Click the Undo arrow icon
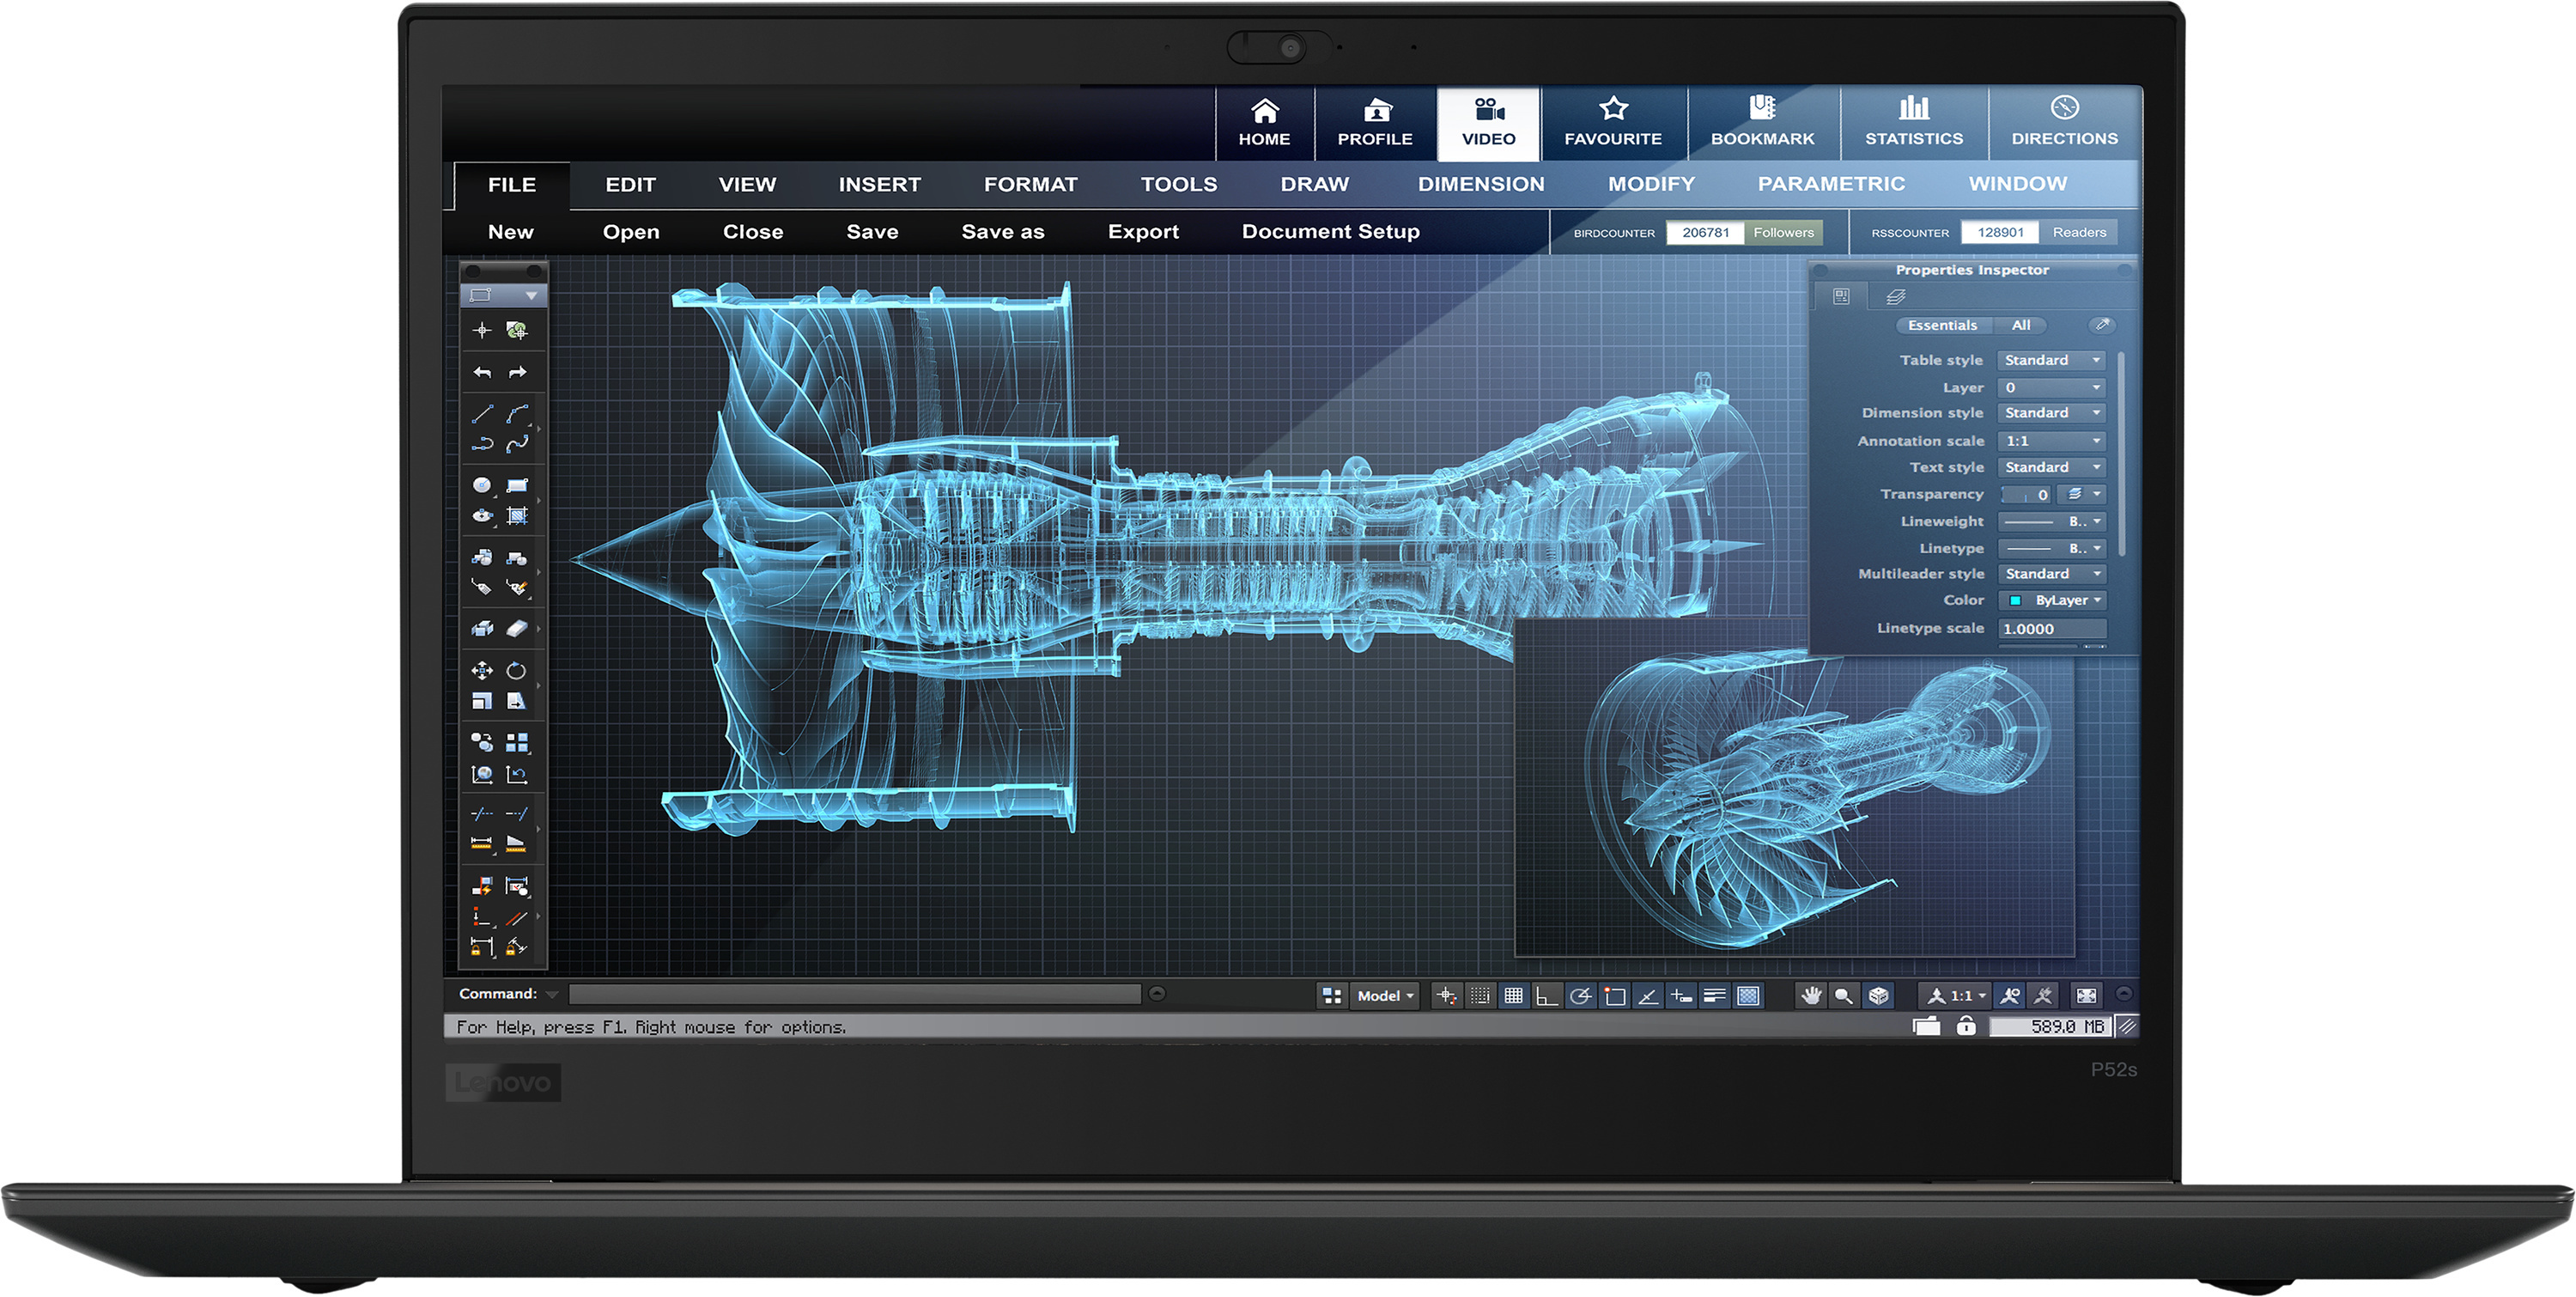The width and height of the screenshot is (2576, 1297). (x=482, y=373)
